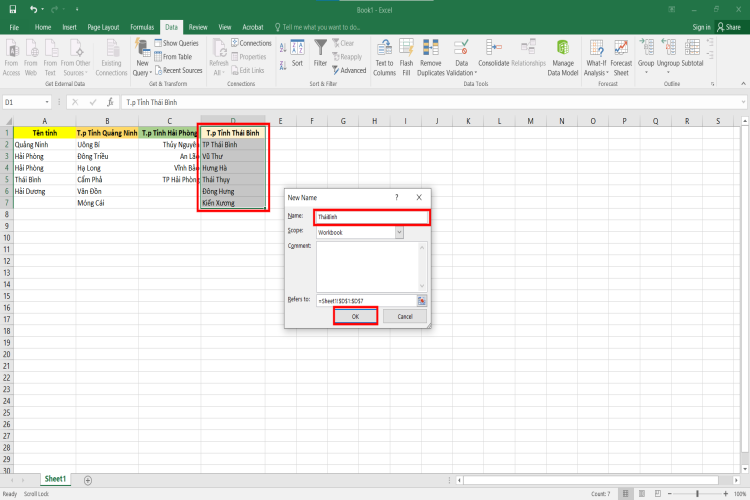Sort Z to A descending

click(x=283, y=65)
